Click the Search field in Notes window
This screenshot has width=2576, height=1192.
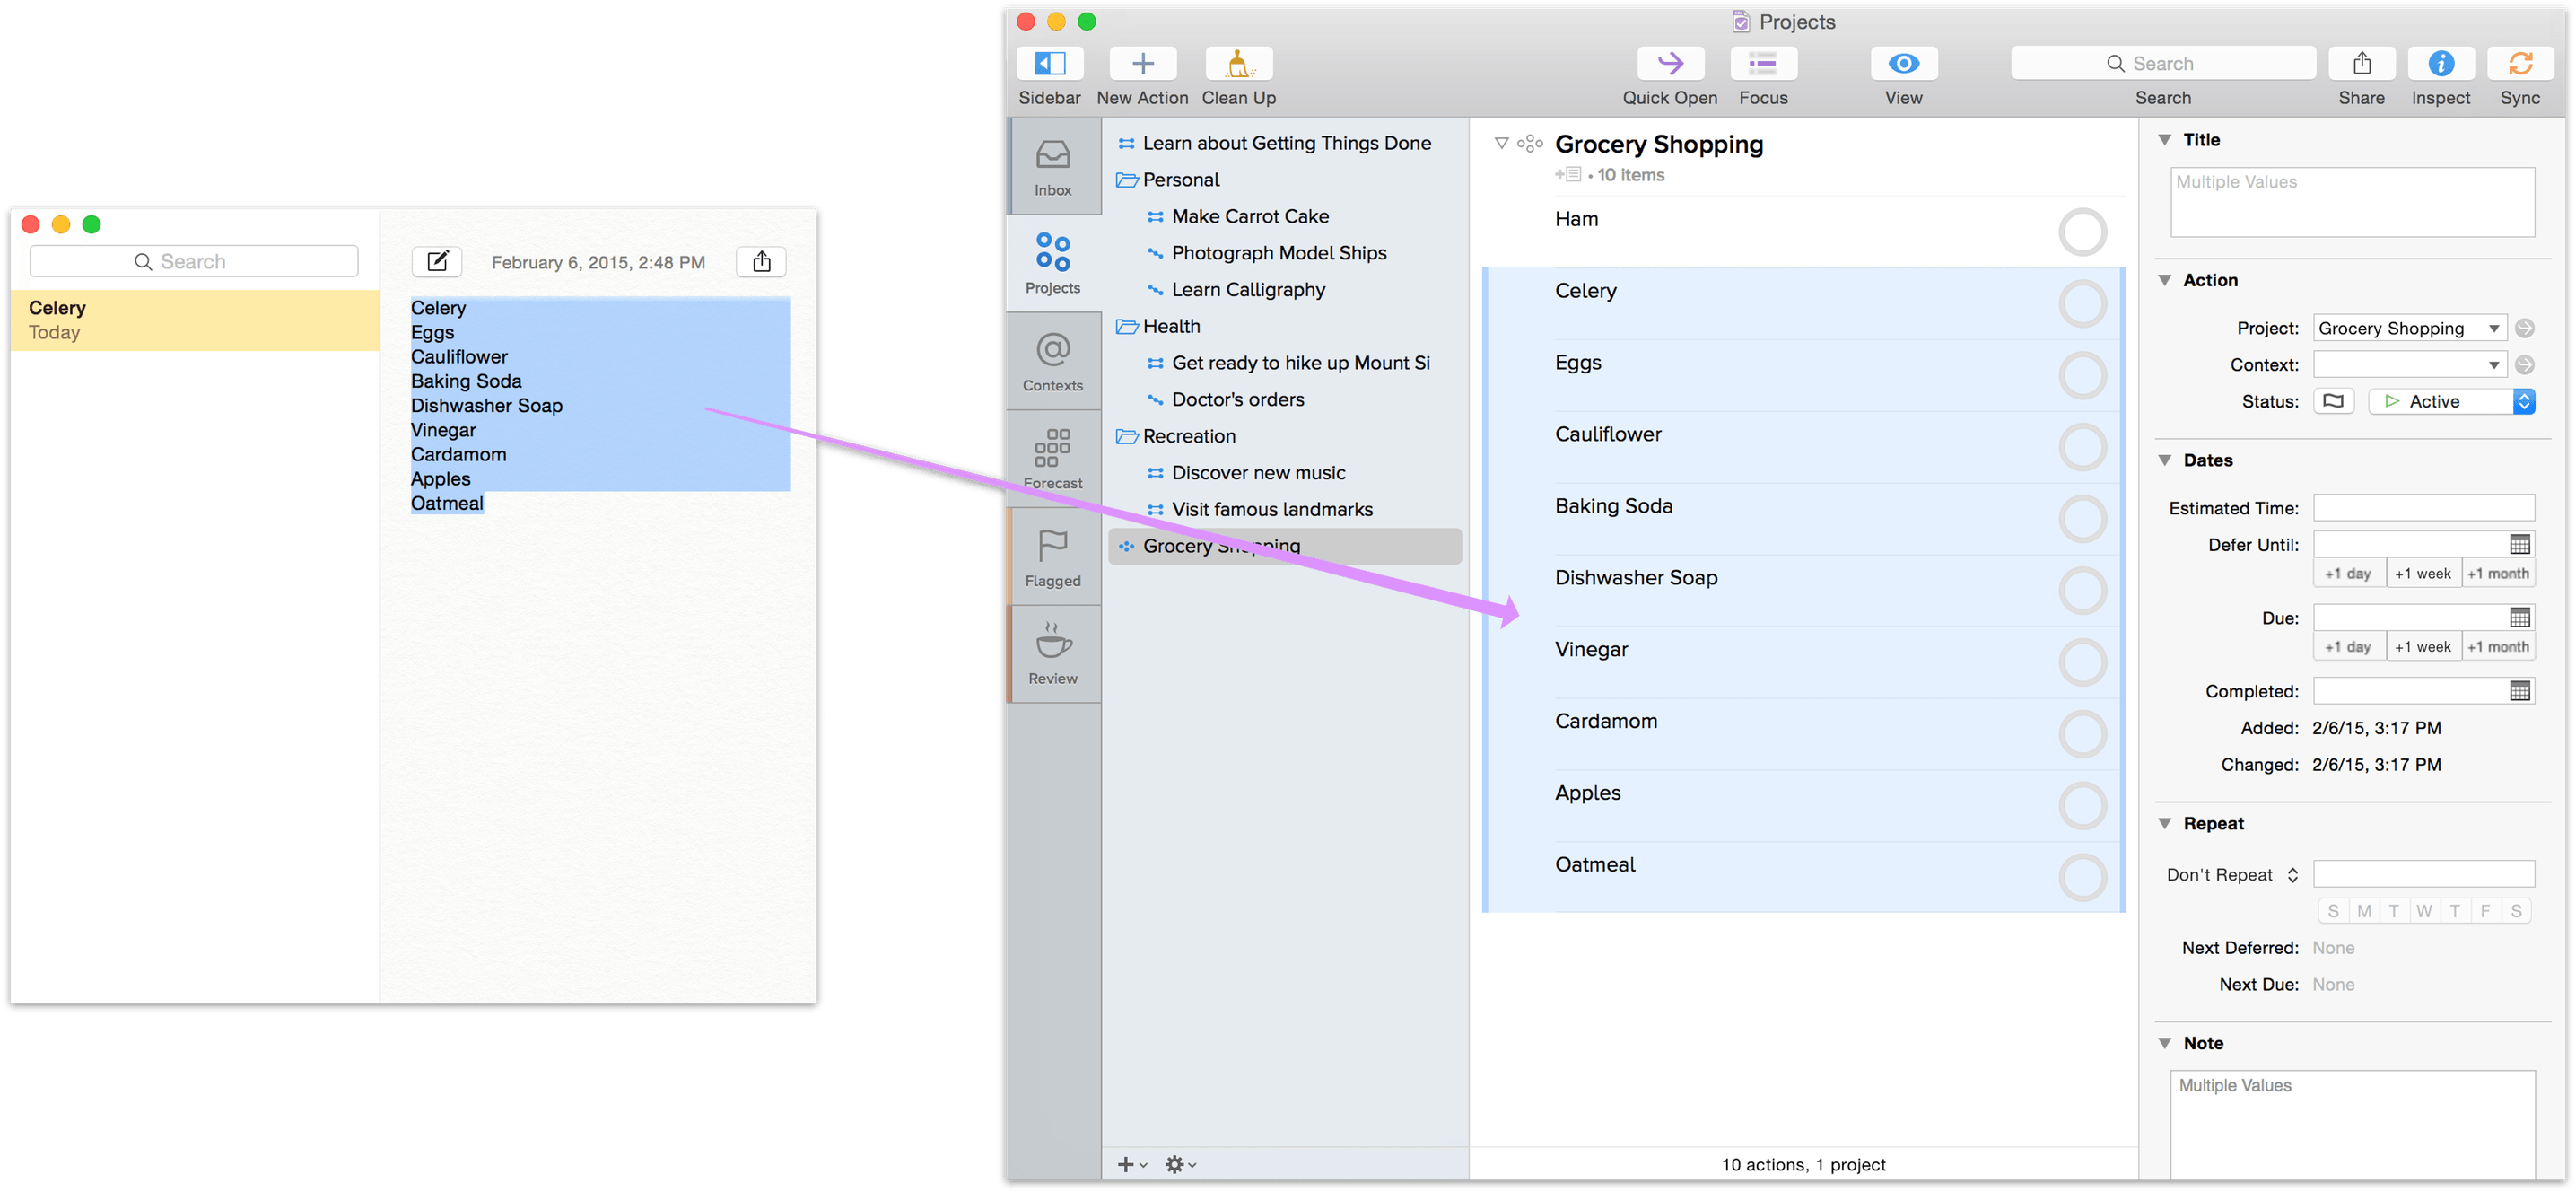tap(194, 261)
